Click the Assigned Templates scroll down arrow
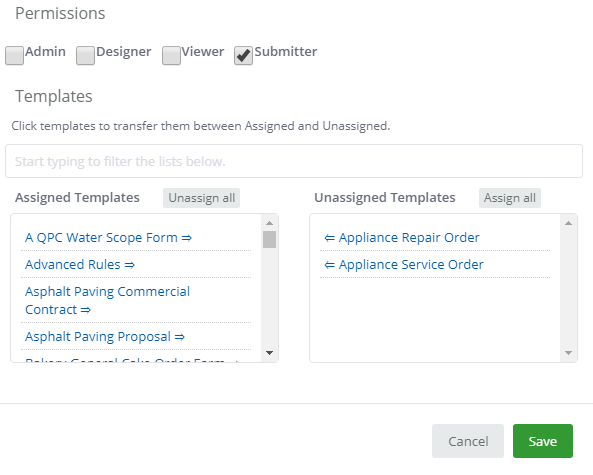 point(269,353)
